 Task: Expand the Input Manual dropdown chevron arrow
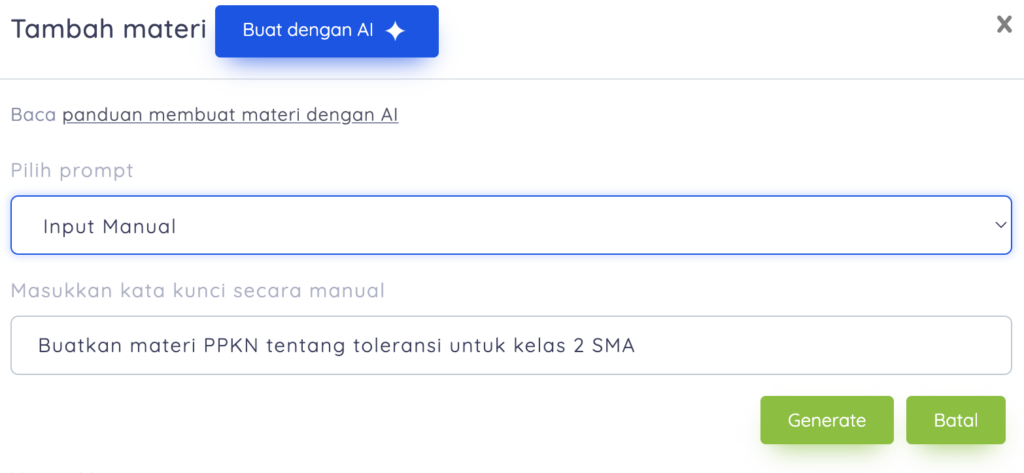[1000, 225]
